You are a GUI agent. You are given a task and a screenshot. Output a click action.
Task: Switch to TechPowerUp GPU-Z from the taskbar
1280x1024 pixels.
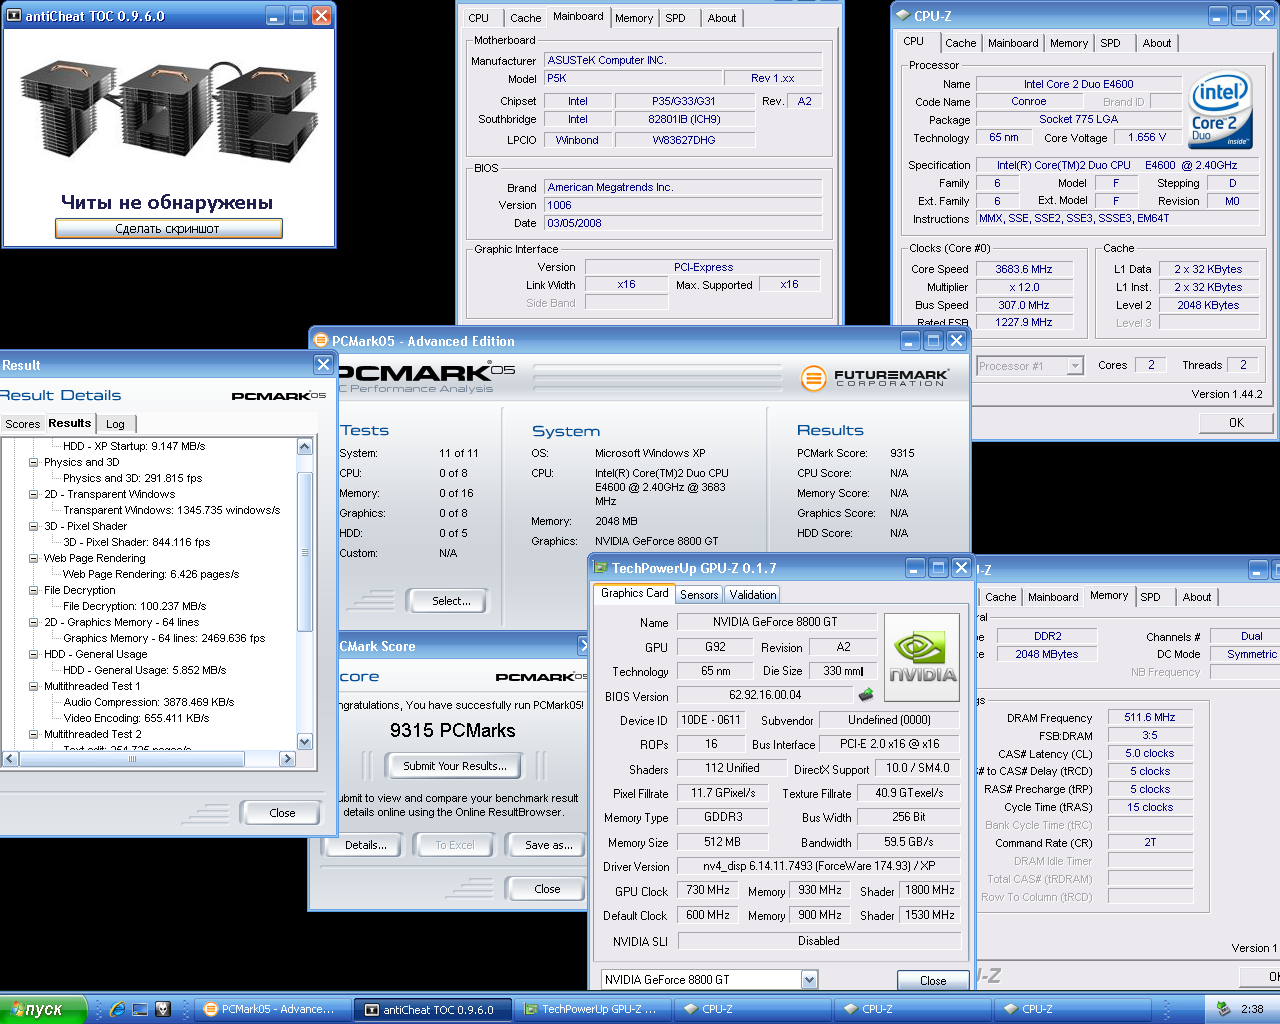[x=592, y=1009]
